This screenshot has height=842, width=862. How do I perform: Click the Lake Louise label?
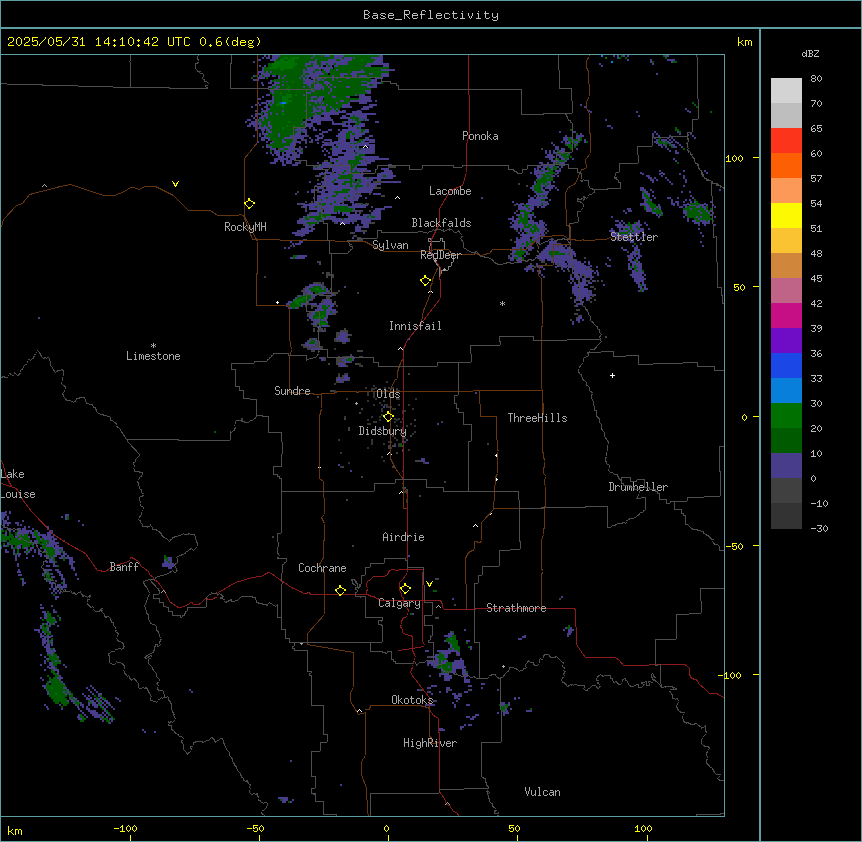[x=18, y=484]
